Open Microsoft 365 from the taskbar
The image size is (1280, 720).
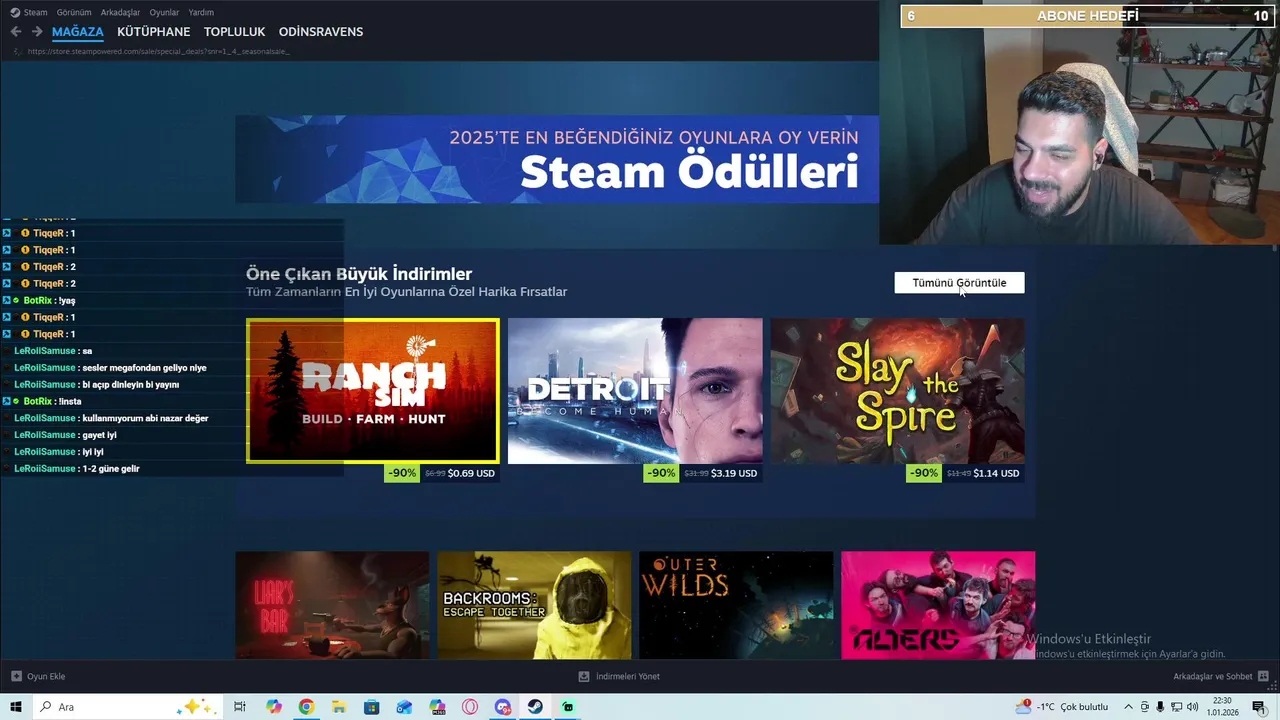click(x=437, y=707)
